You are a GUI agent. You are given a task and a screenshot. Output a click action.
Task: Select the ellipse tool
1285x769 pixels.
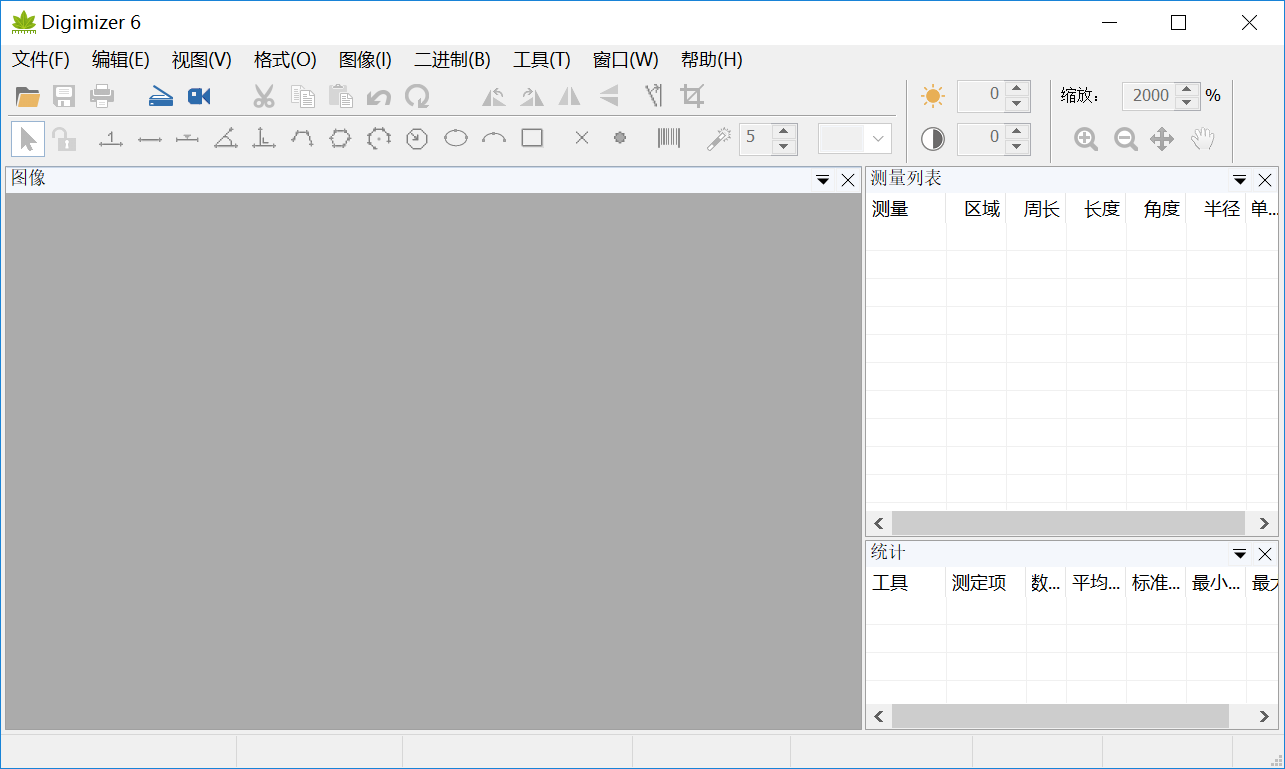point(456,139)
